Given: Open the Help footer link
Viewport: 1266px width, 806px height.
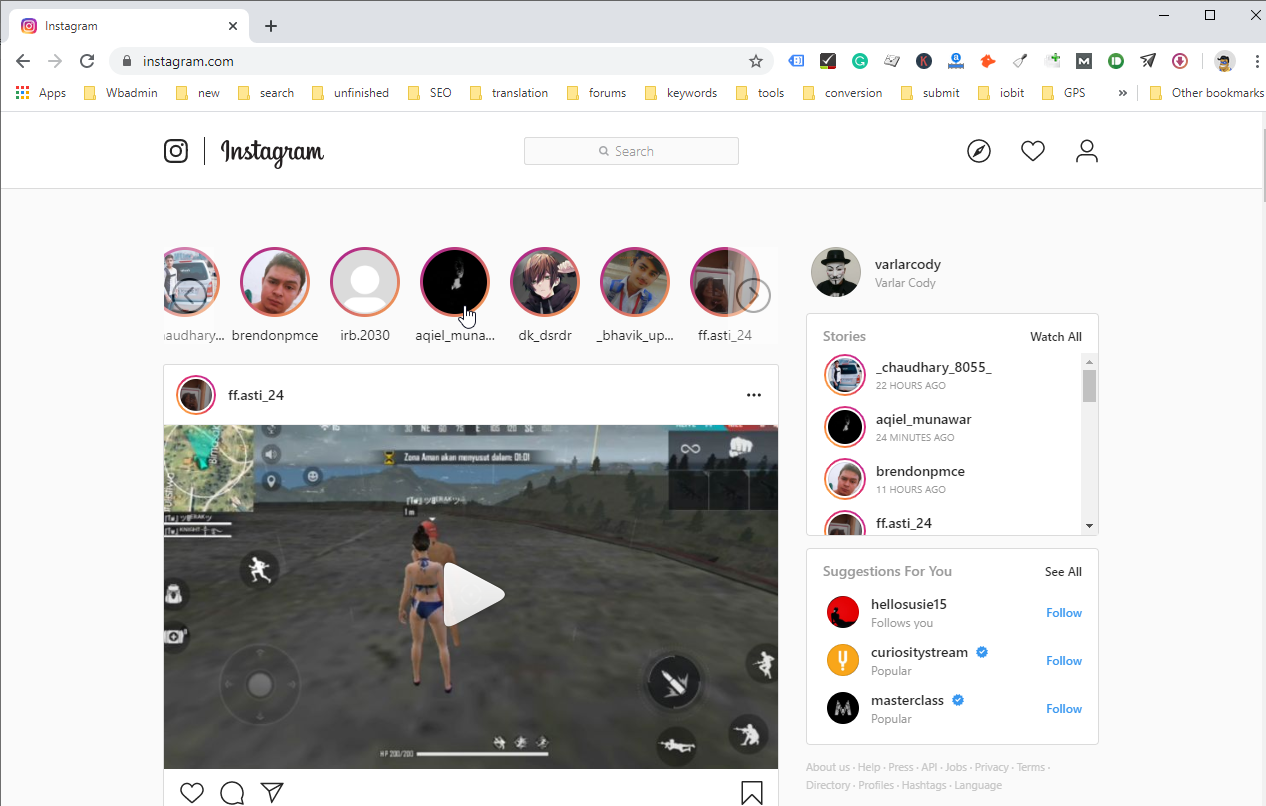Looking at the screenshot, I should [x=869, y=767].
